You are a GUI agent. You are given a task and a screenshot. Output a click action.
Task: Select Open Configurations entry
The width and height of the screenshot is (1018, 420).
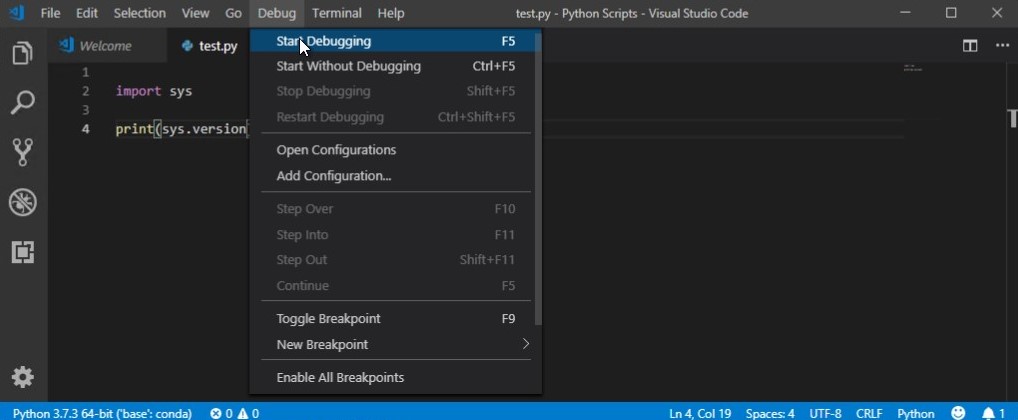coord(392,150)
